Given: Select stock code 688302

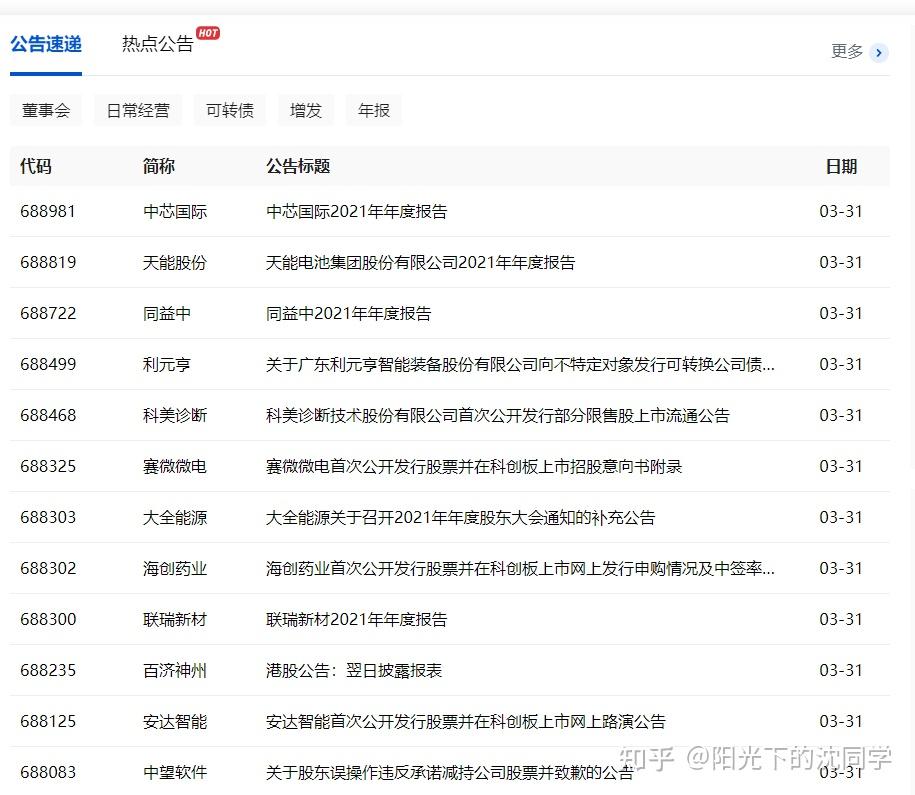Looking at the screenshot, I should click(x=48, y=569).
